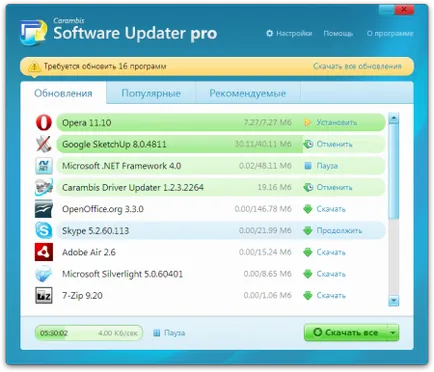
Task: Click the cancel clock icon for Carambis Driver Updater
Action: tap(308, 187)
